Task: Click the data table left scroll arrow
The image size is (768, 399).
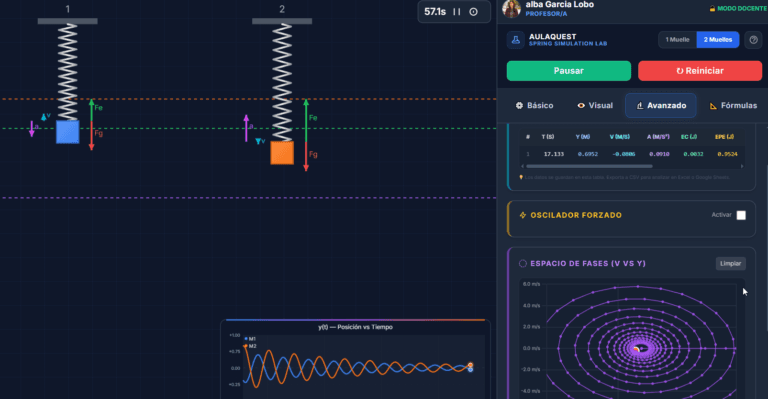Action: (x=522, y=166)
